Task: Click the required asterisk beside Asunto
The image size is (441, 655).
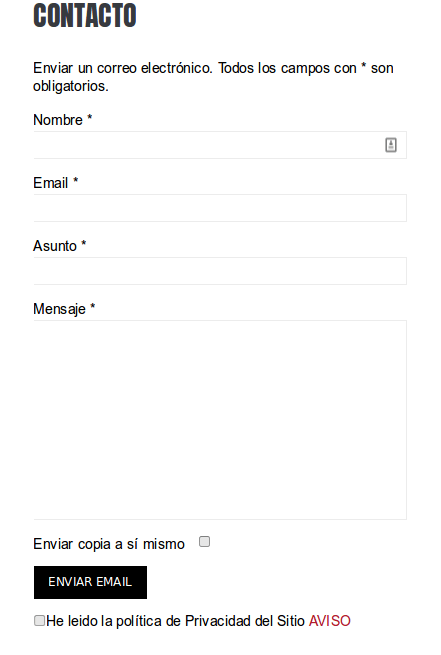Action: pos(84,244)
